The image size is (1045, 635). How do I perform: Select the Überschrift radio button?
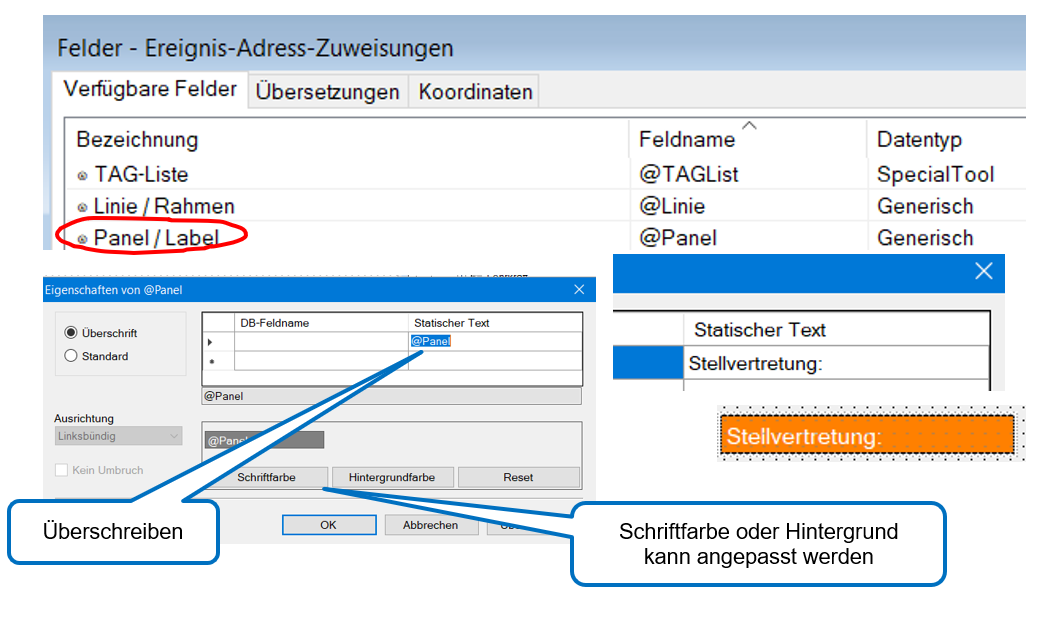tap(71, 332)
